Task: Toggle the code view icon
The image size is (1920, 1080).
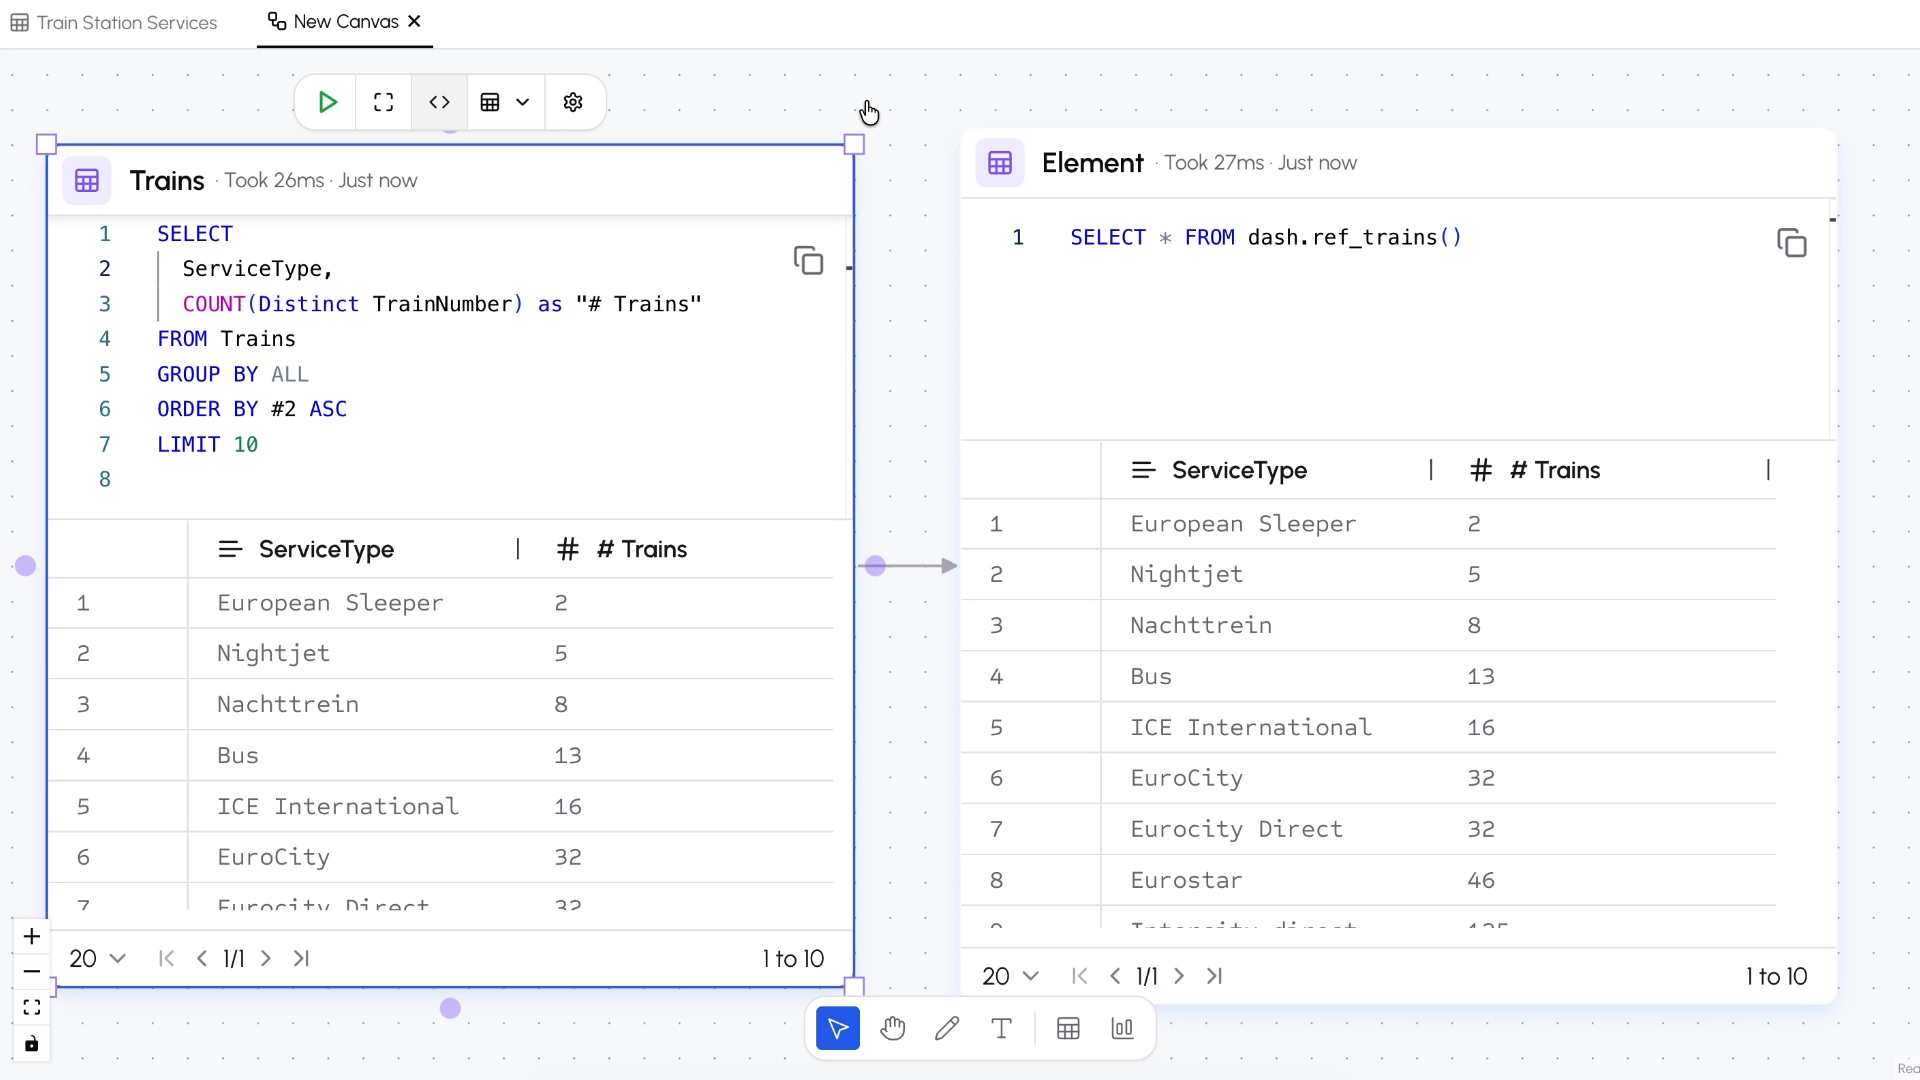Action: click(x=439, y=102)
